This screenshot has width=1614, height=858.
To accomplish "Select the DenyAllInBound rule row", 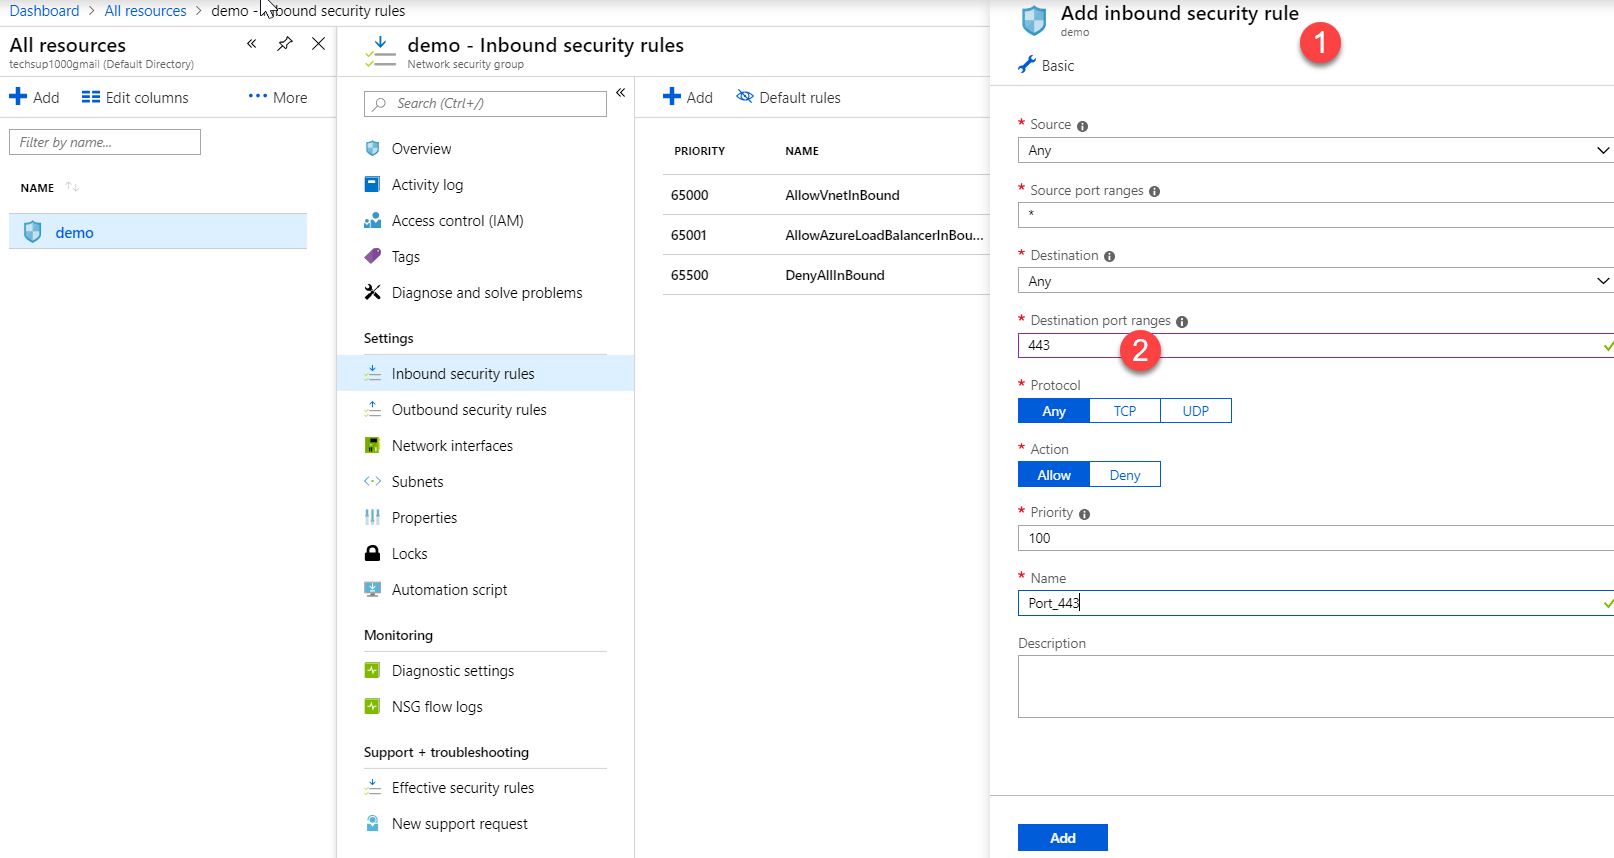I will [x=826, y=275].
